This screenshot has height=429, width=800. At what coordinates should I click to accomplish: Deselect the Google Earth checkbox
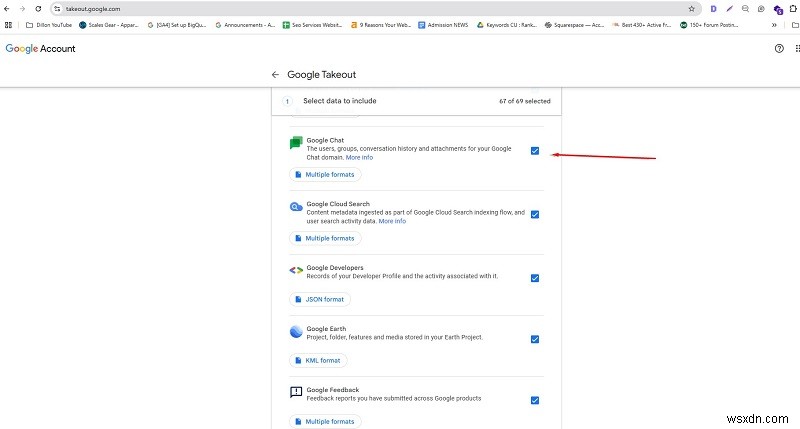tap(535, 339)
